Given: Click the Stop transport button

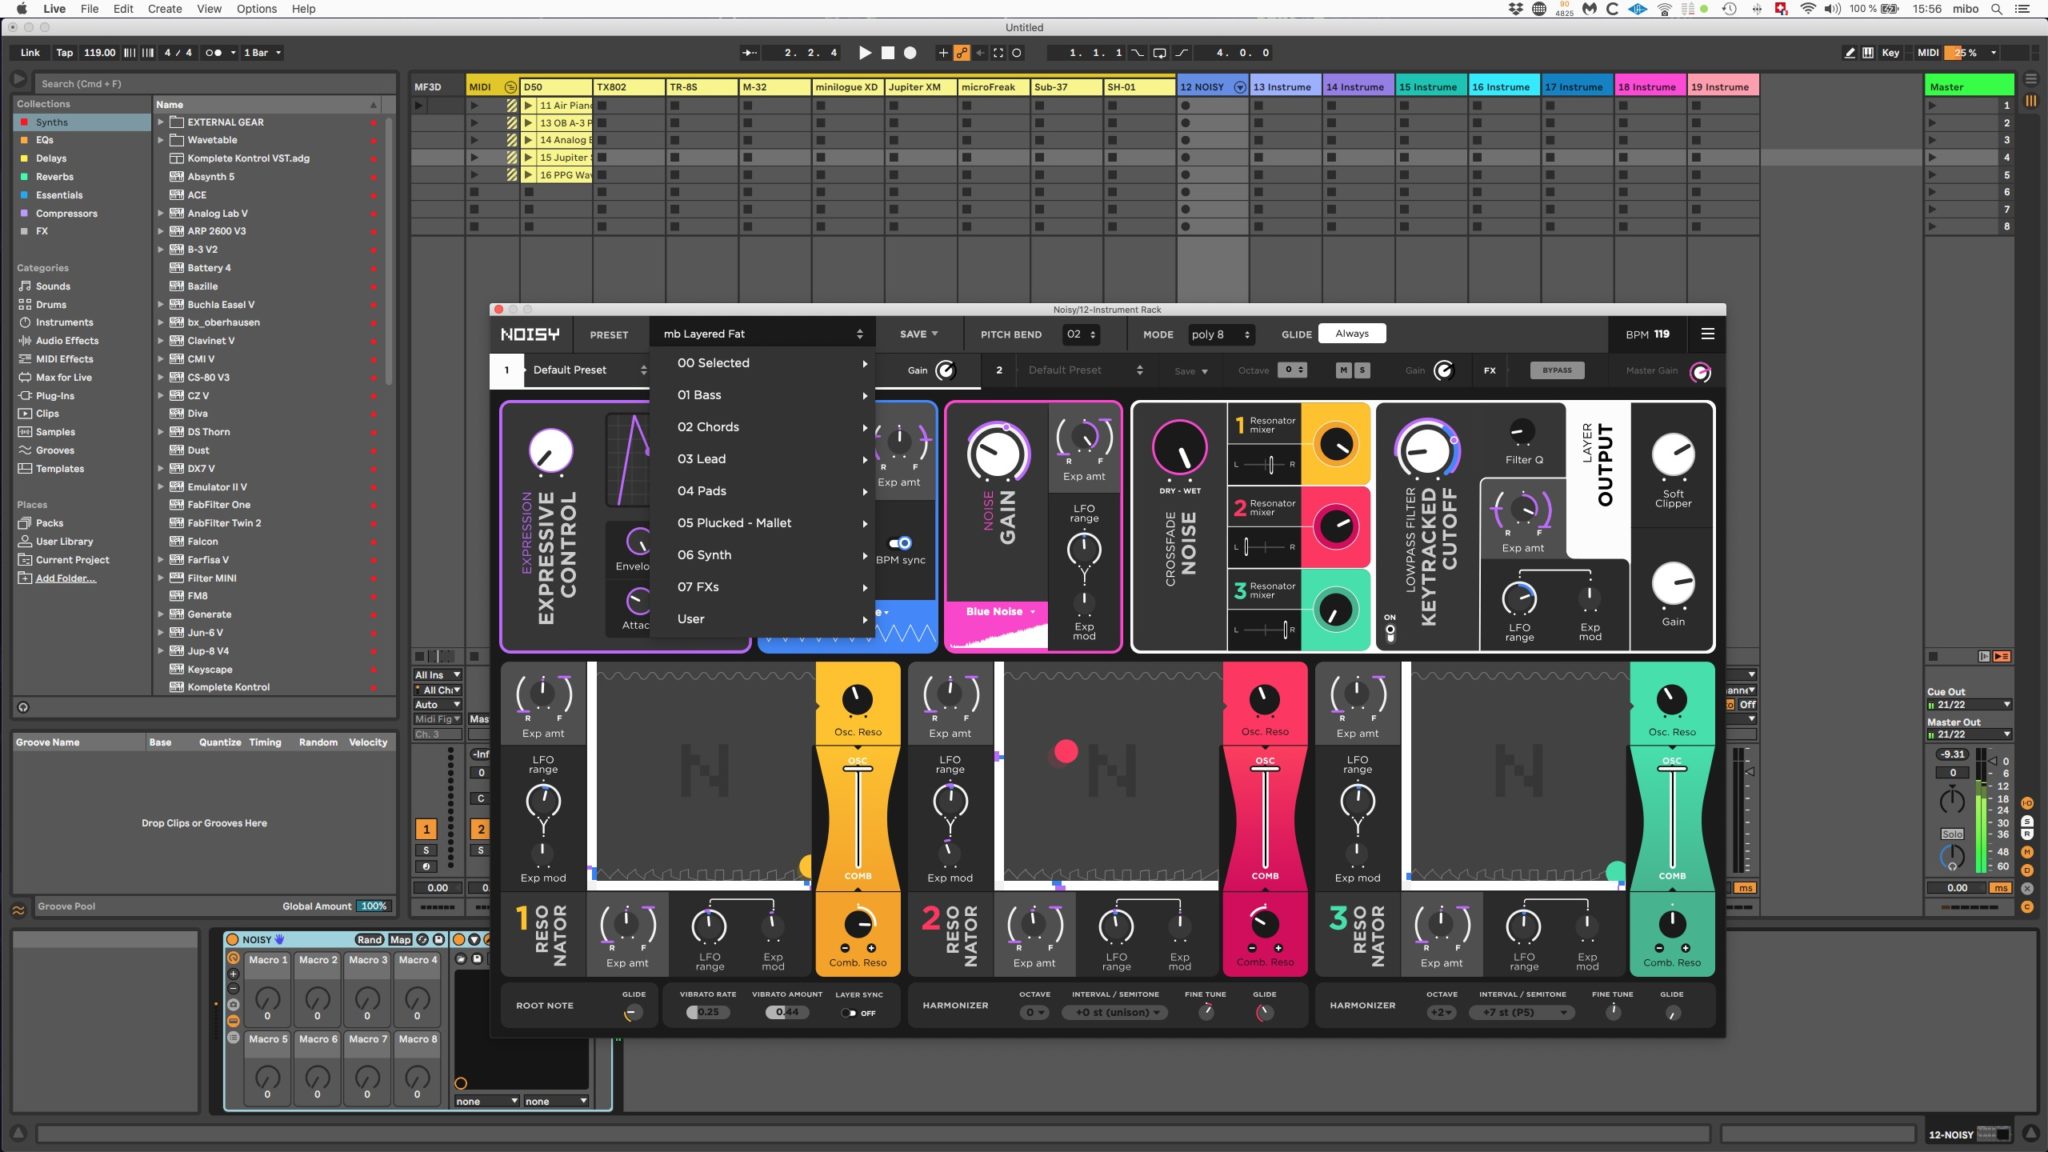Looking at the screenshot, I should pos(887,53).
